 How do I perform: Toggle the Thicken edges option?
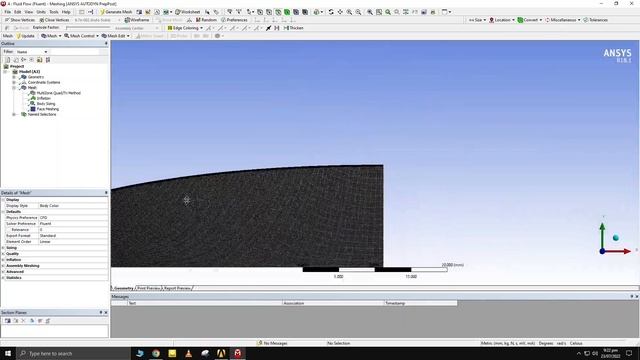tap(293, 28)
